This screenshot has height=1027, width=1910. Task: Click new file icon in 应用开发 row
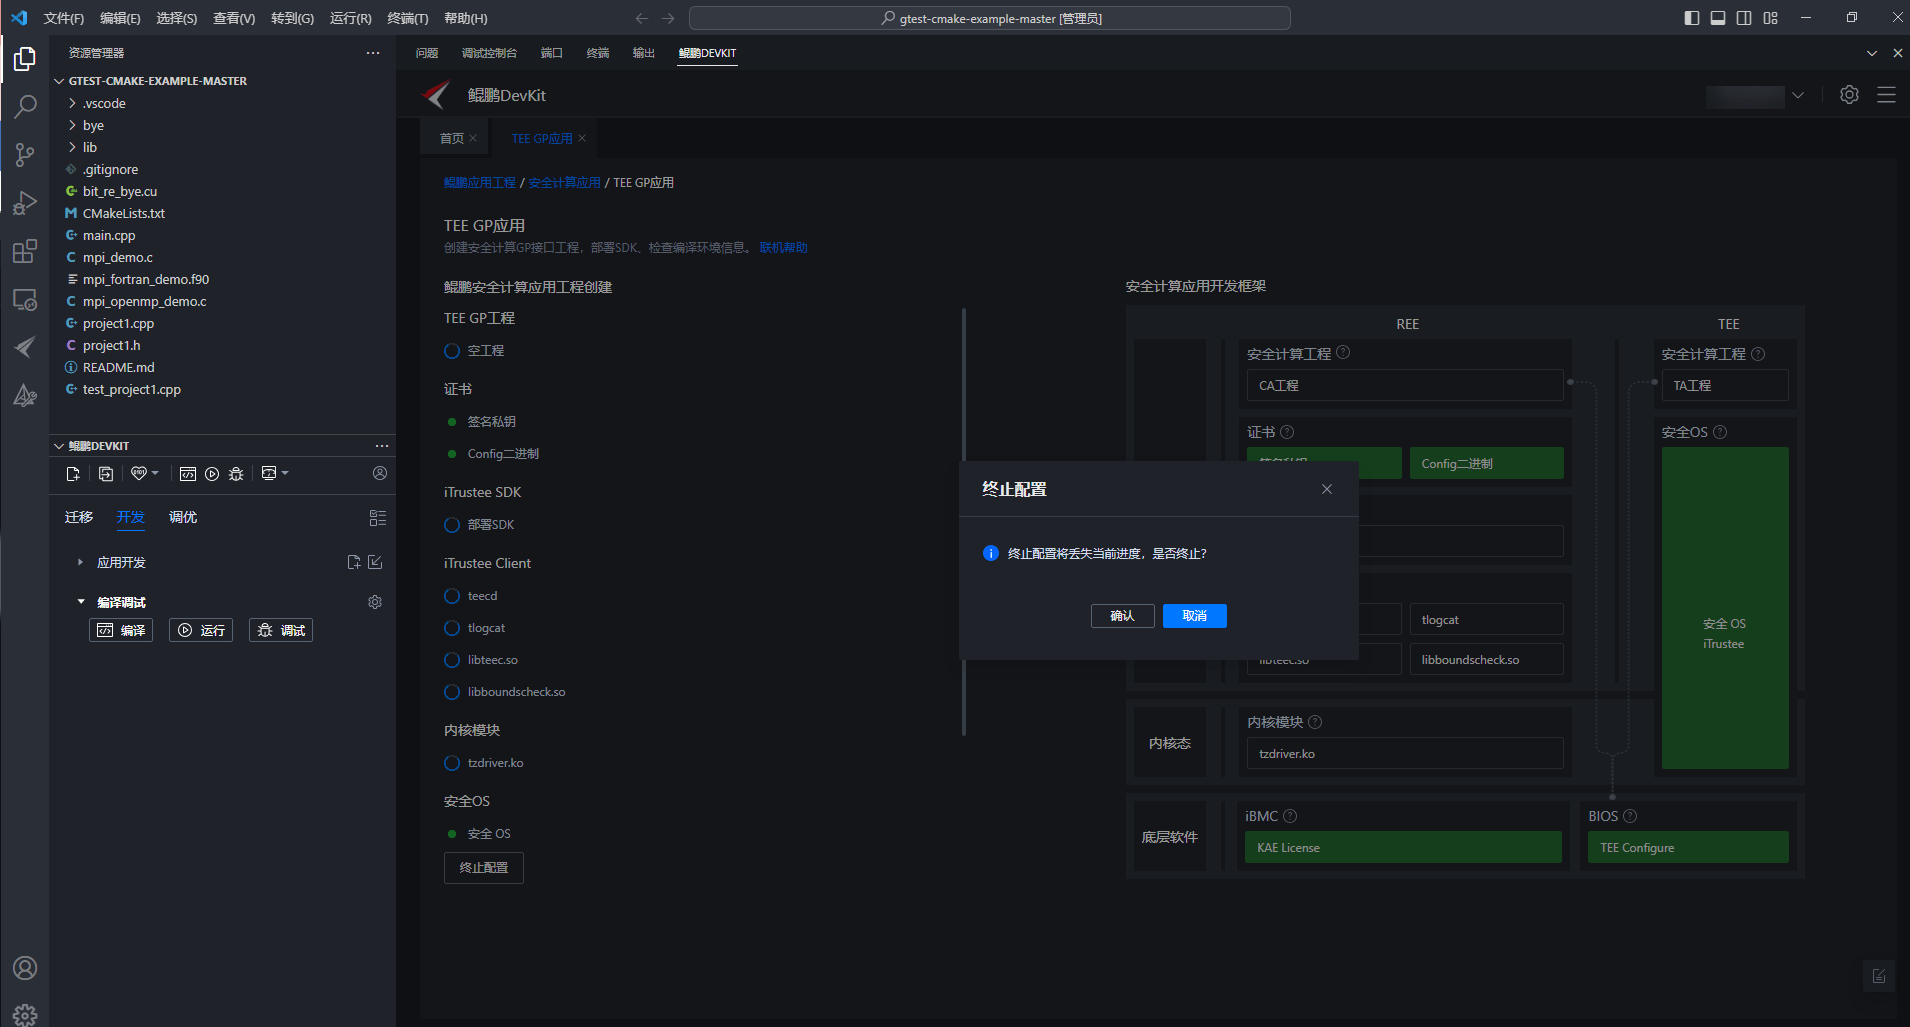[354, 562]
